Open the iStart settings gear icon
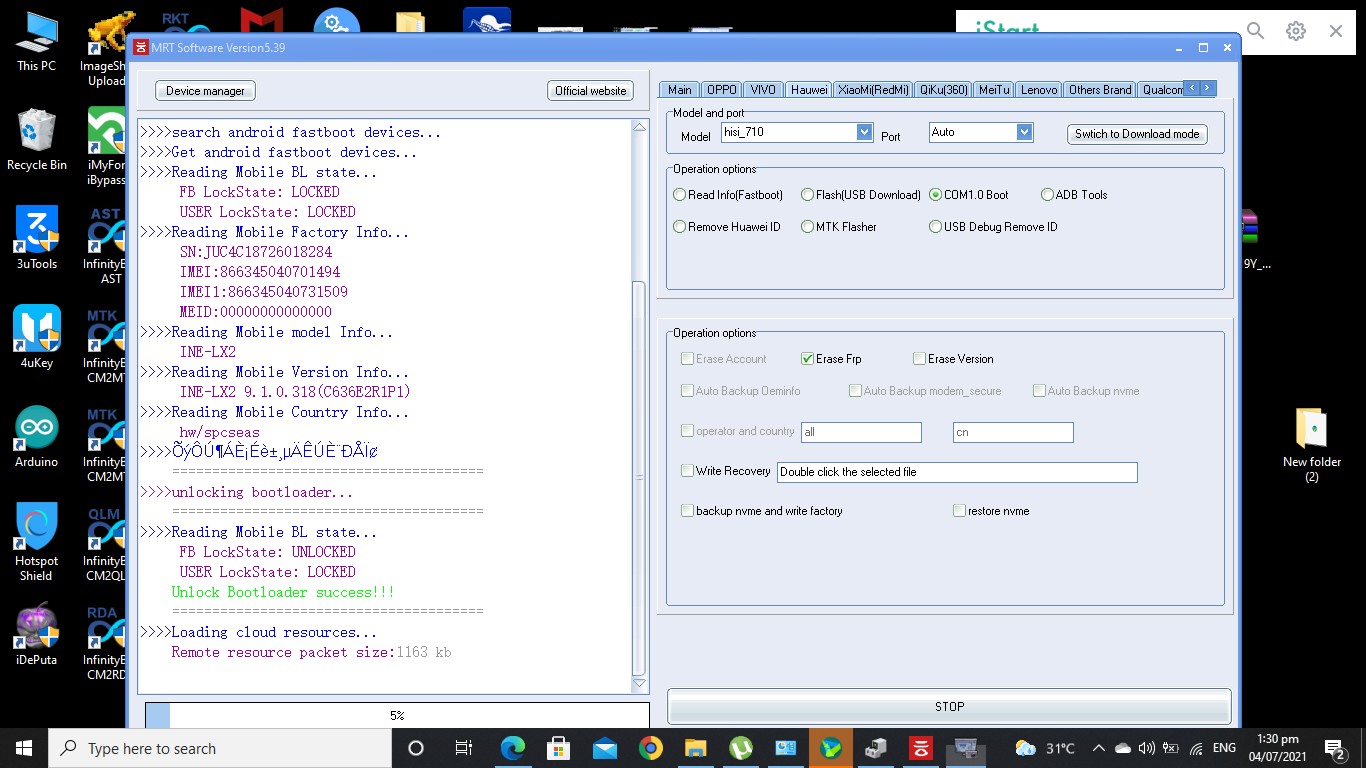This screenshot has height=768, width=1366. 1296,31
